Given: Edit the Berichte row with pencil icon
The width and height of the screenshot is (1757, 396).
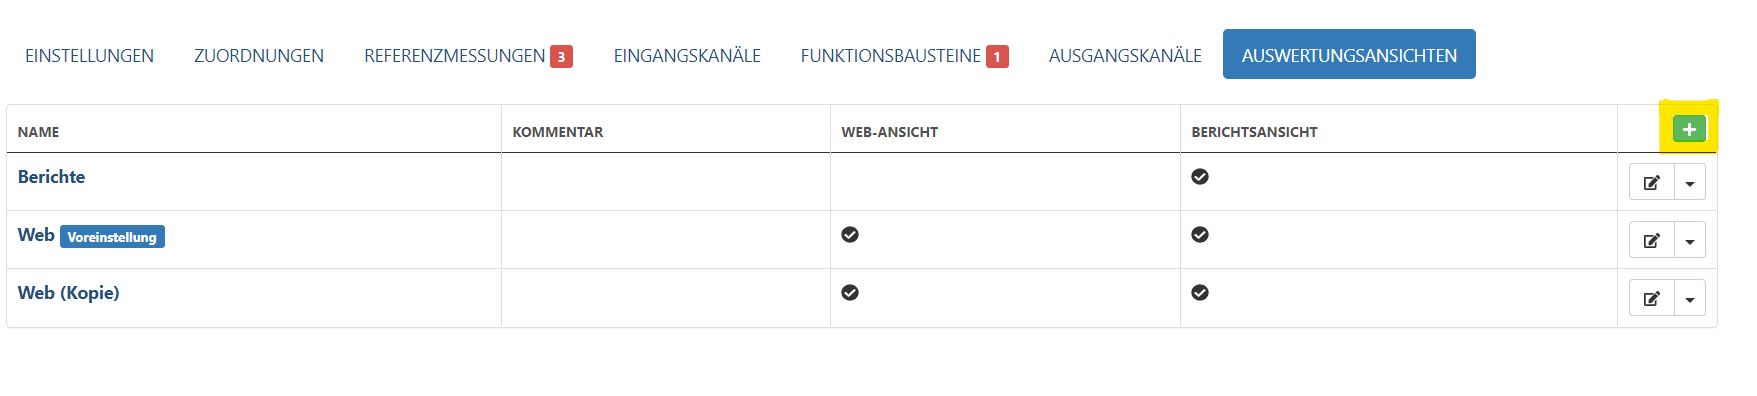Looking at the screenshot, I should pos(1652,182).
